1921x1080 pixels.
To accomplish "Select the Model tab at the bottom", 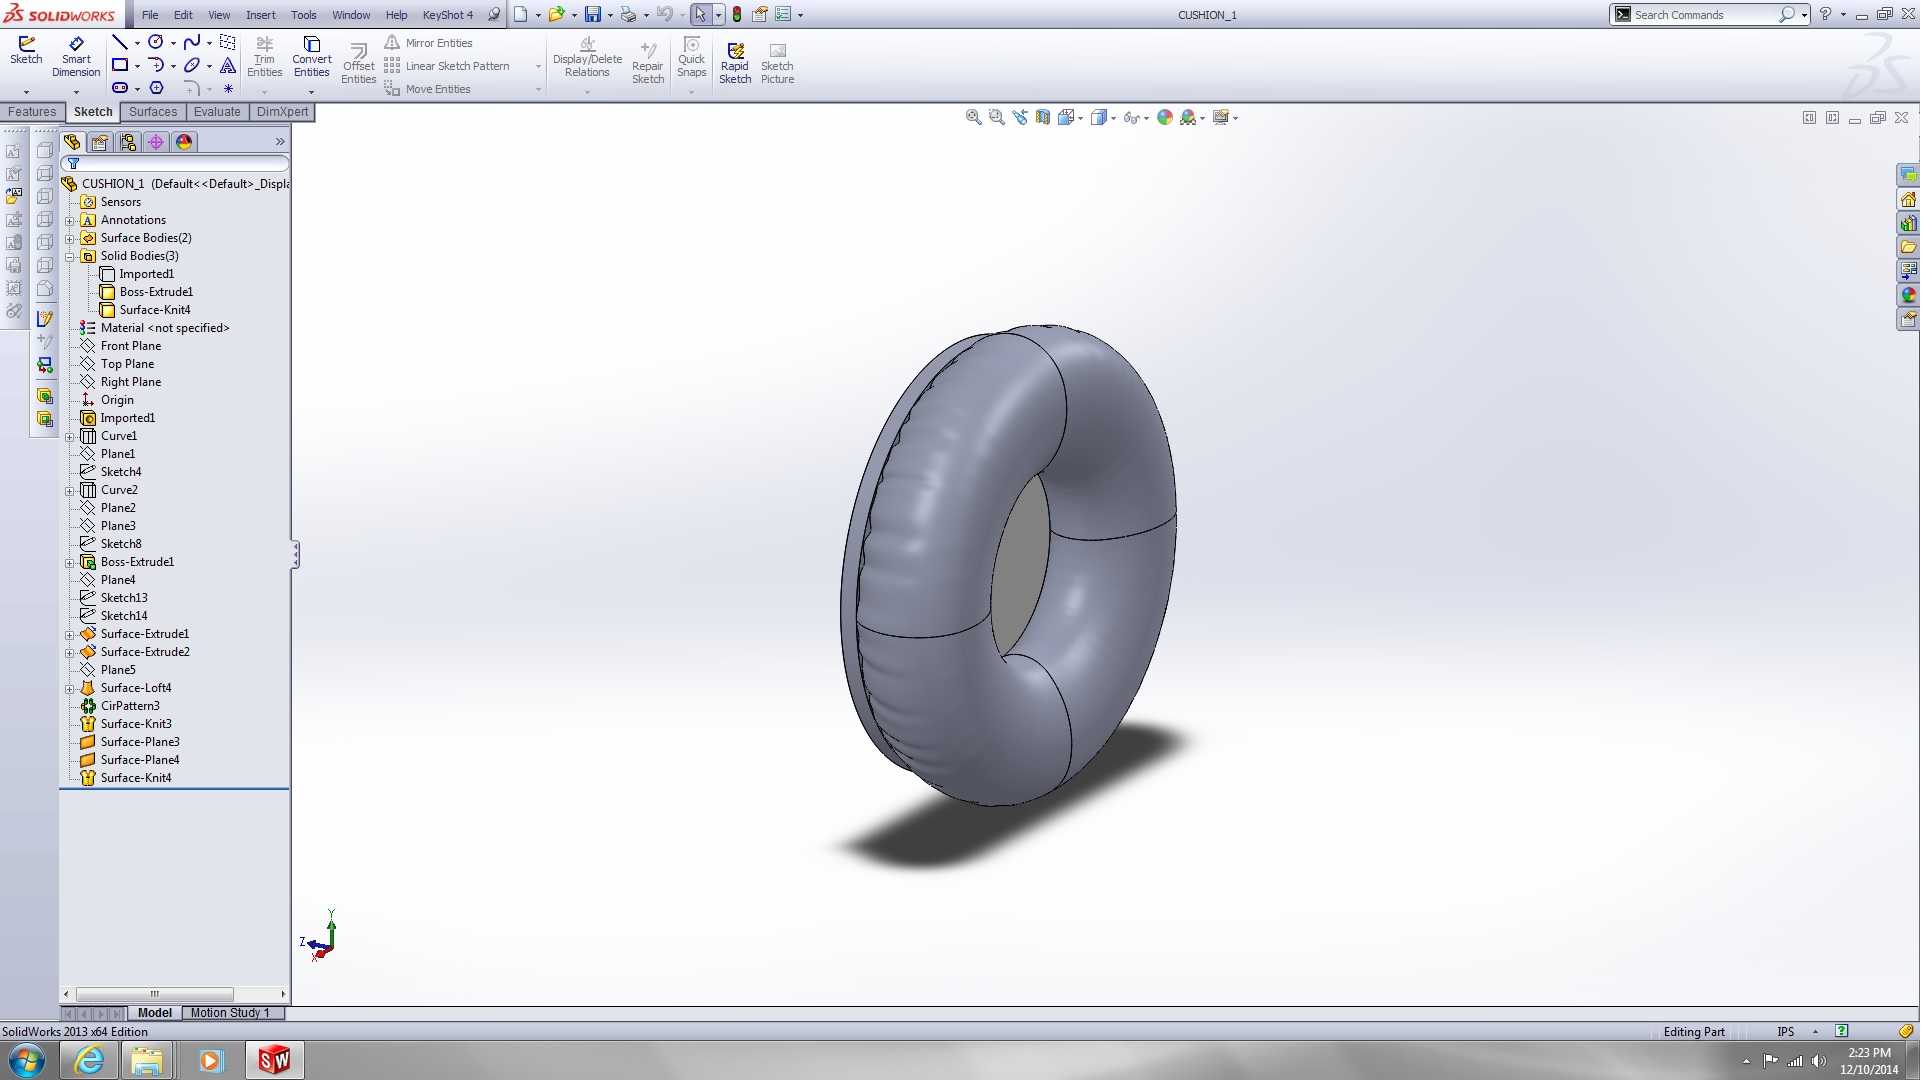I will pyautogui.click(x=154, y=1013).
